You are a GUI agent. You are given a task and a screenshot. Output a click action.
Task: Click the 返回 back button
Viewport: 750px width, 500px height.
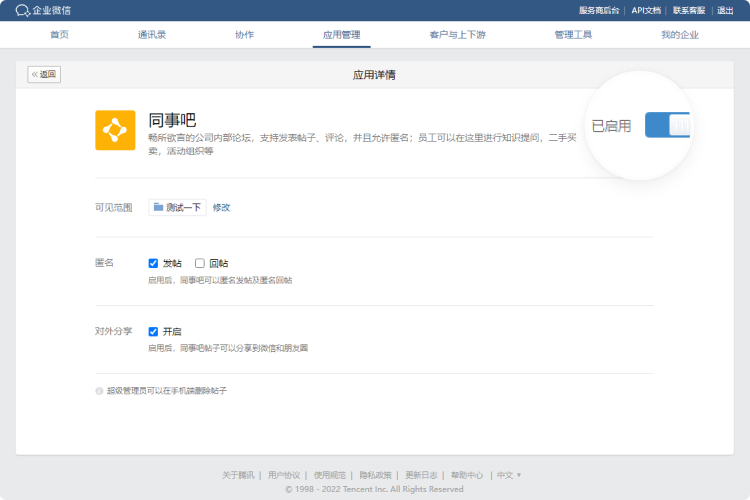click(x=44, y=74)
